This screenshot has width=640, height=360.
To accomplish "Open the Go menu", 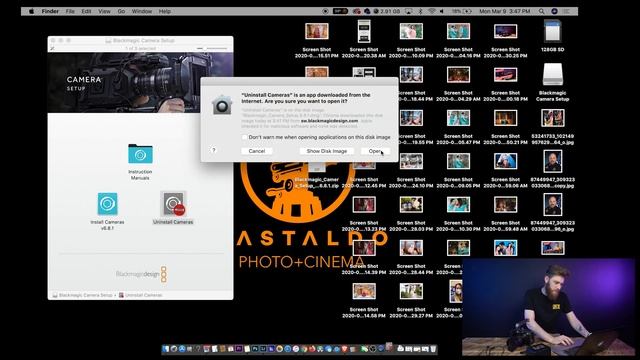I will point(121,11).
